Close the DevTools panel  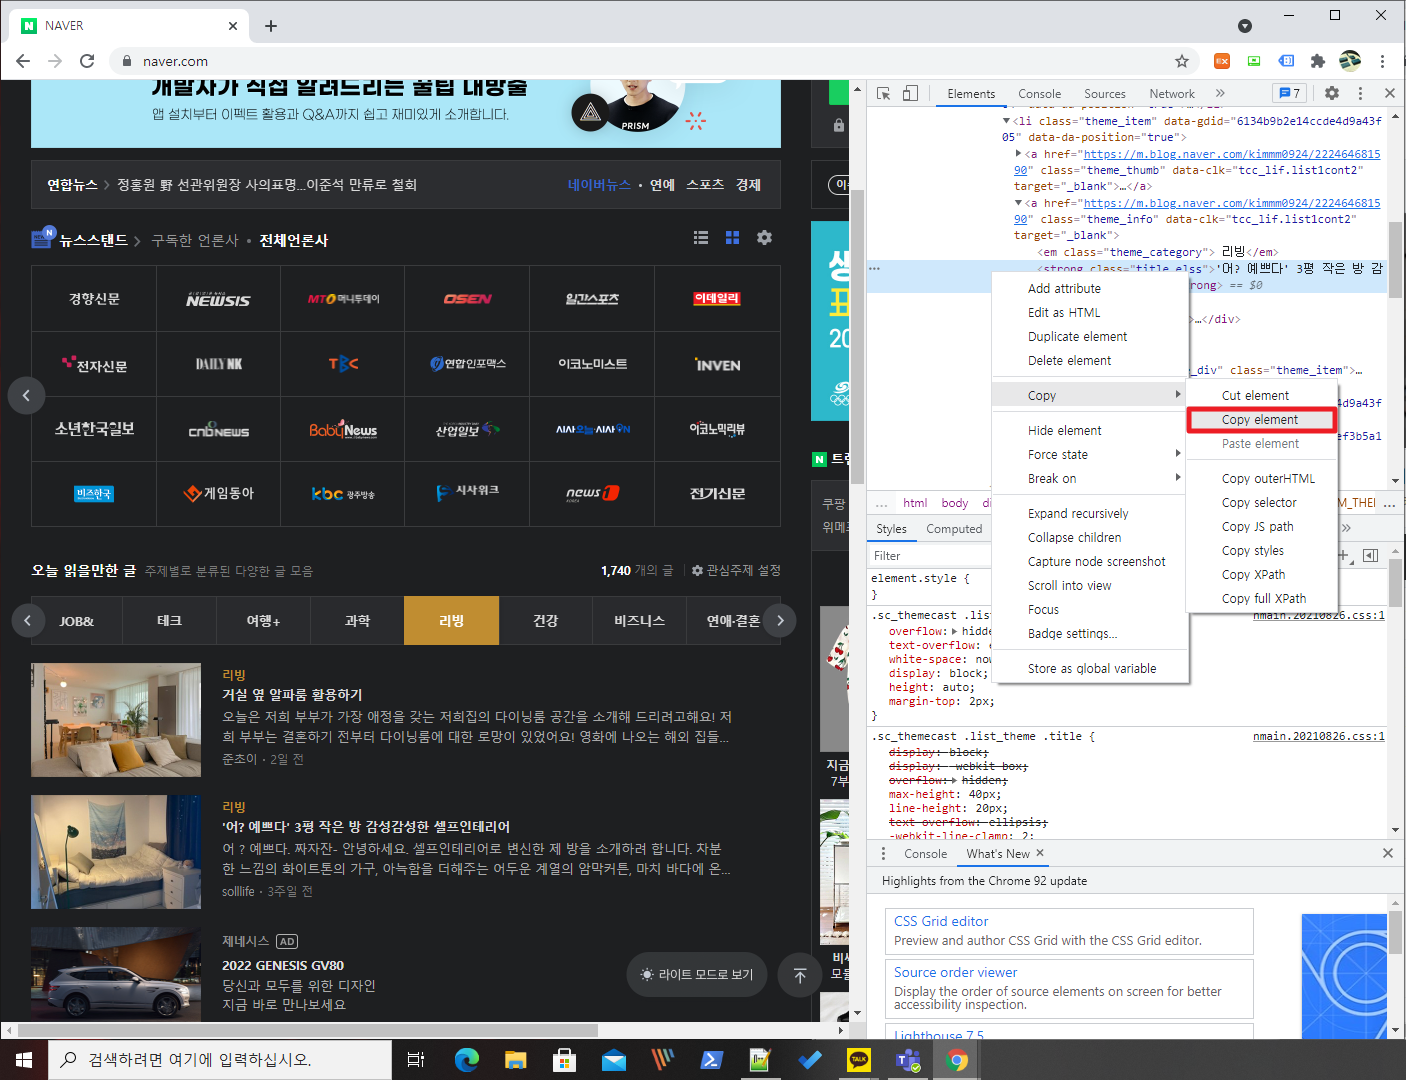pos(1390,93)
